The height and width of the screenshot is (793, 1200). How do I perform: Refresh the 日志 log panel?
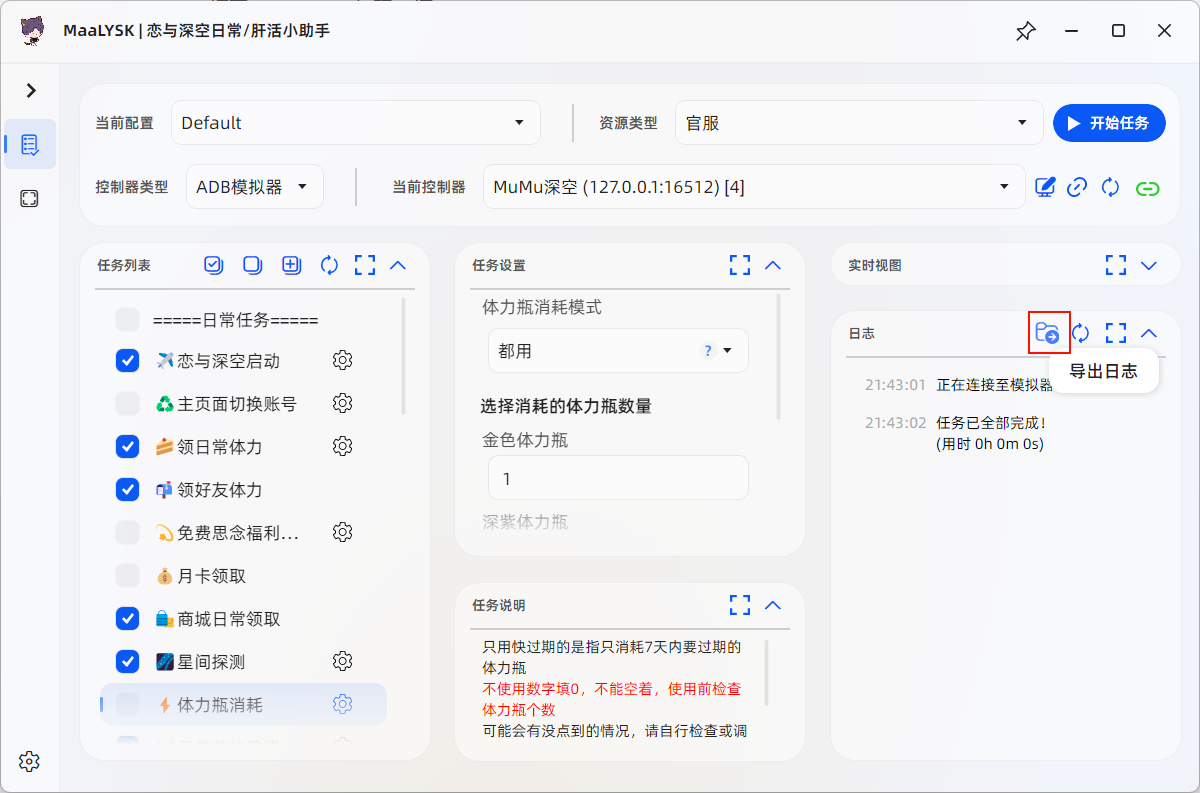pyautogui.click(x=1081, y=332)
